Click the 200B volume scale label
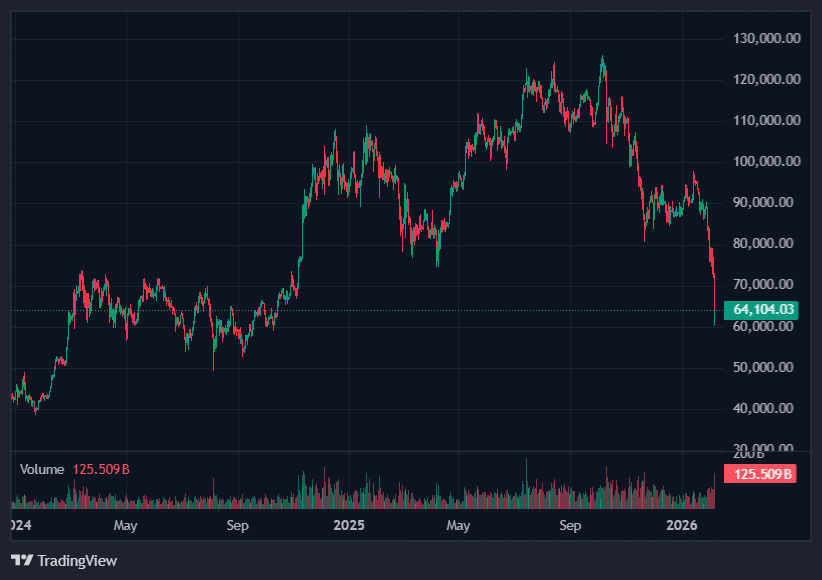Image resolution: width=822 pixels, height=580 pixels. pyautogui.click(x=765, y=454)
